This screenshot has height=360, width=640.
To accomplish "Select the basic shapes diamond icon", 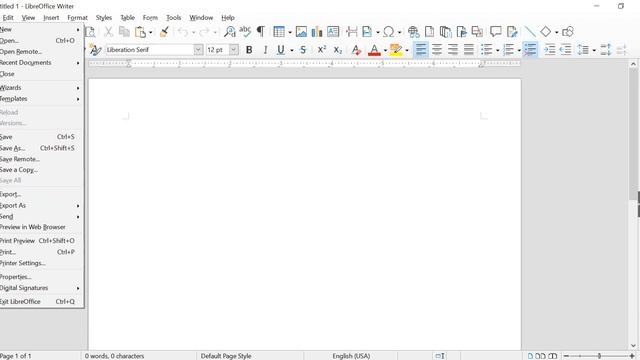I will pyautogui.click(x=546, y=32).
